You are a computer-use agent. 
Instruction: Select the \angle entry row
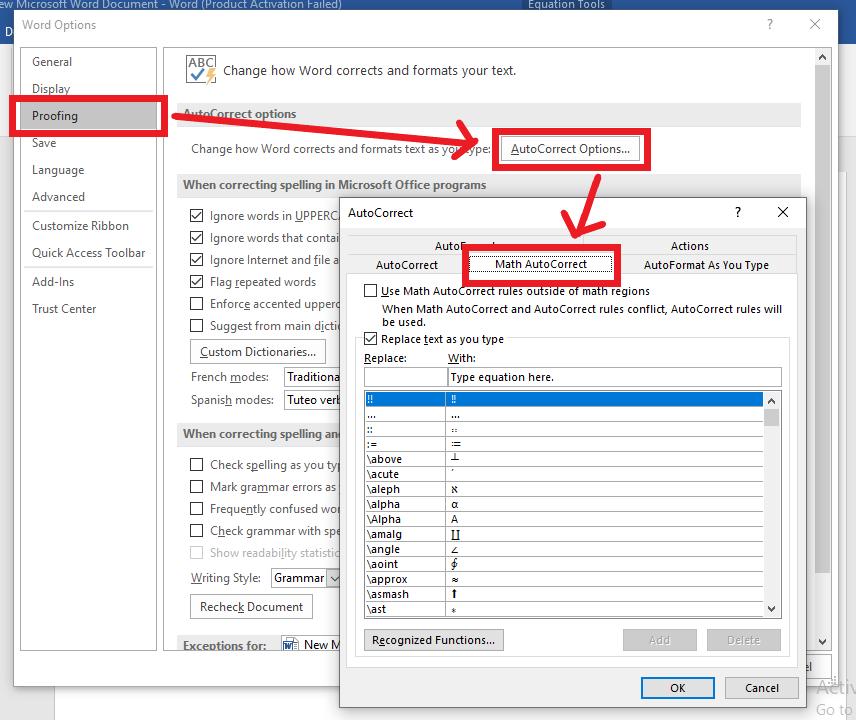coord(564,549)
